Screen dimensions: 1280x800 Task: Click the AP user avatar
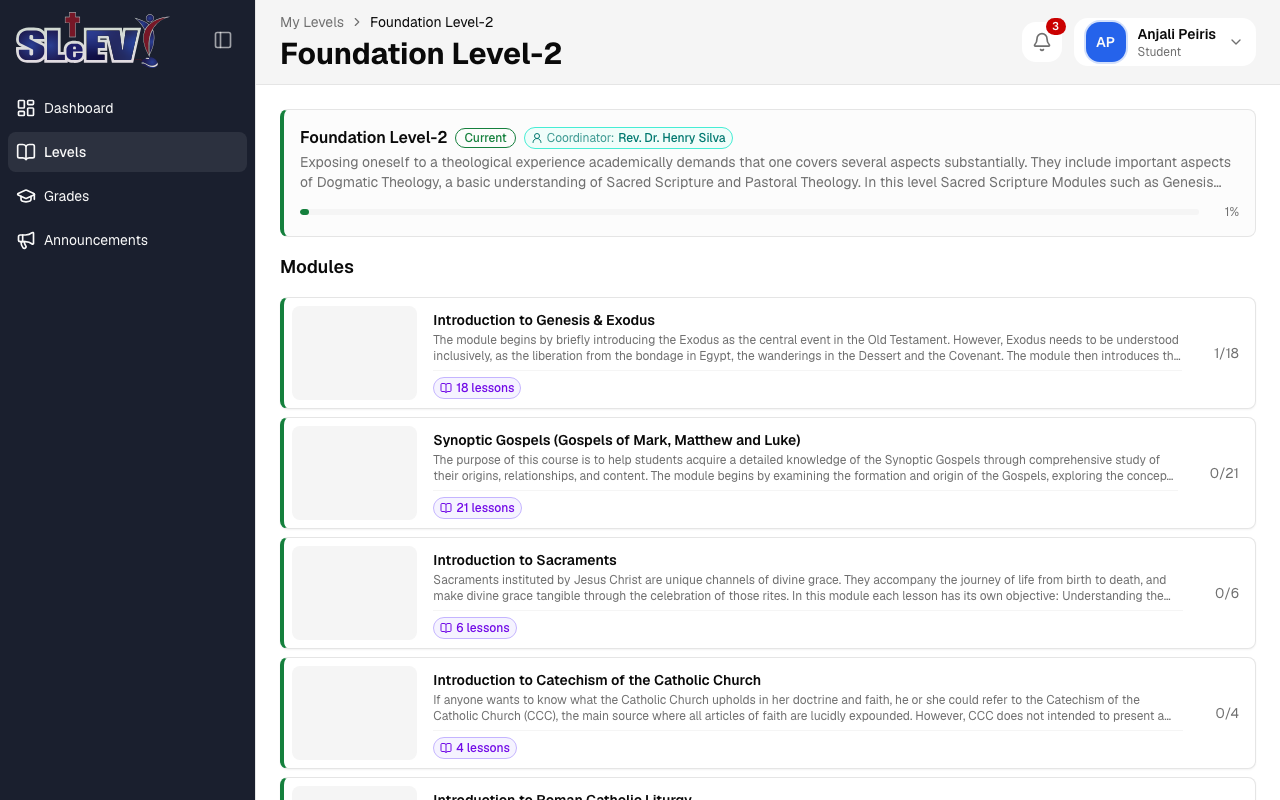[1105, 42]
